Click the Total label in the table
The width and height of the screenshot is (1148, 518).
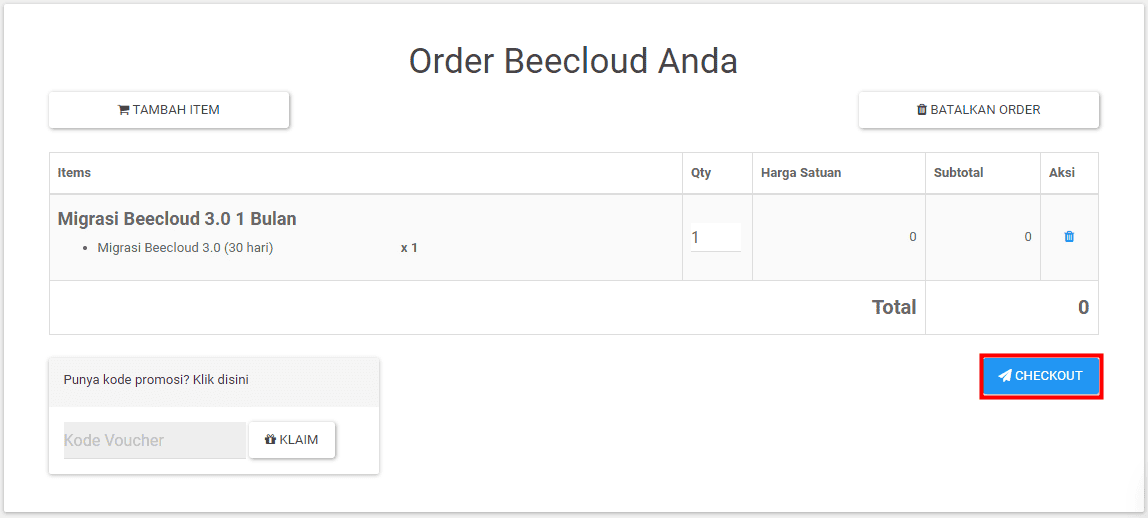click(894, 307)
